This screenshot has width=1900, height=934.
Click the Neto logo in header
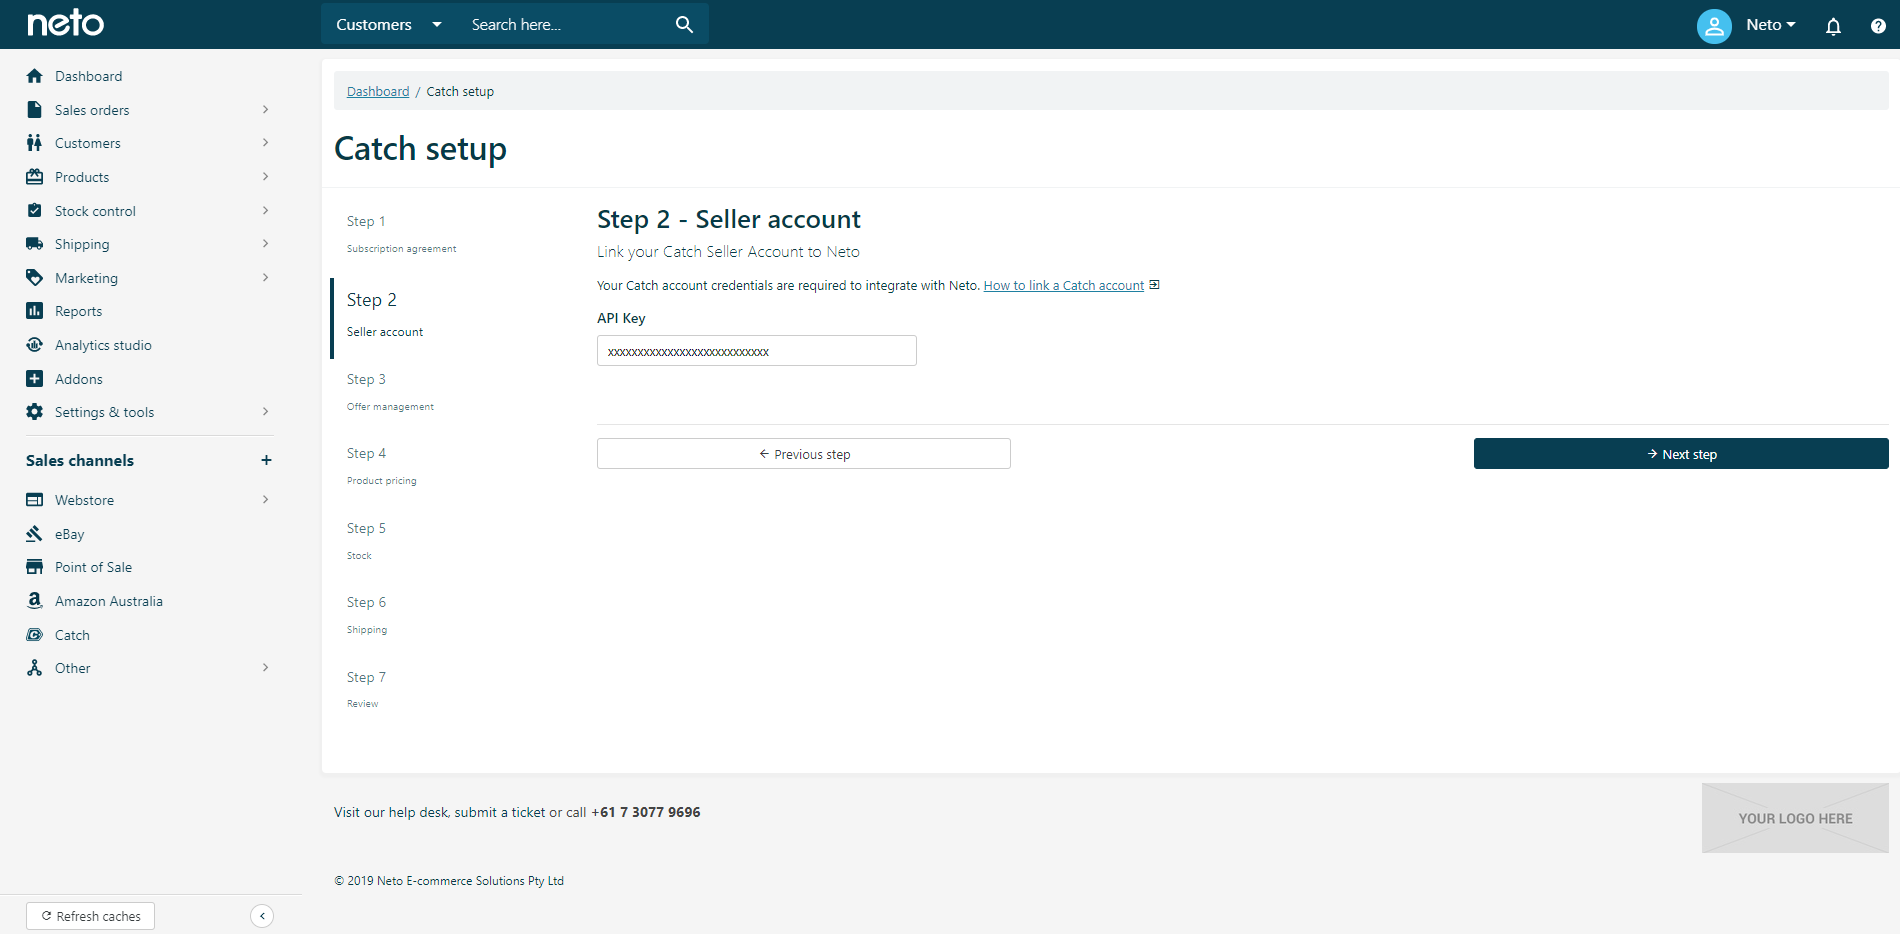pos(65,23)
